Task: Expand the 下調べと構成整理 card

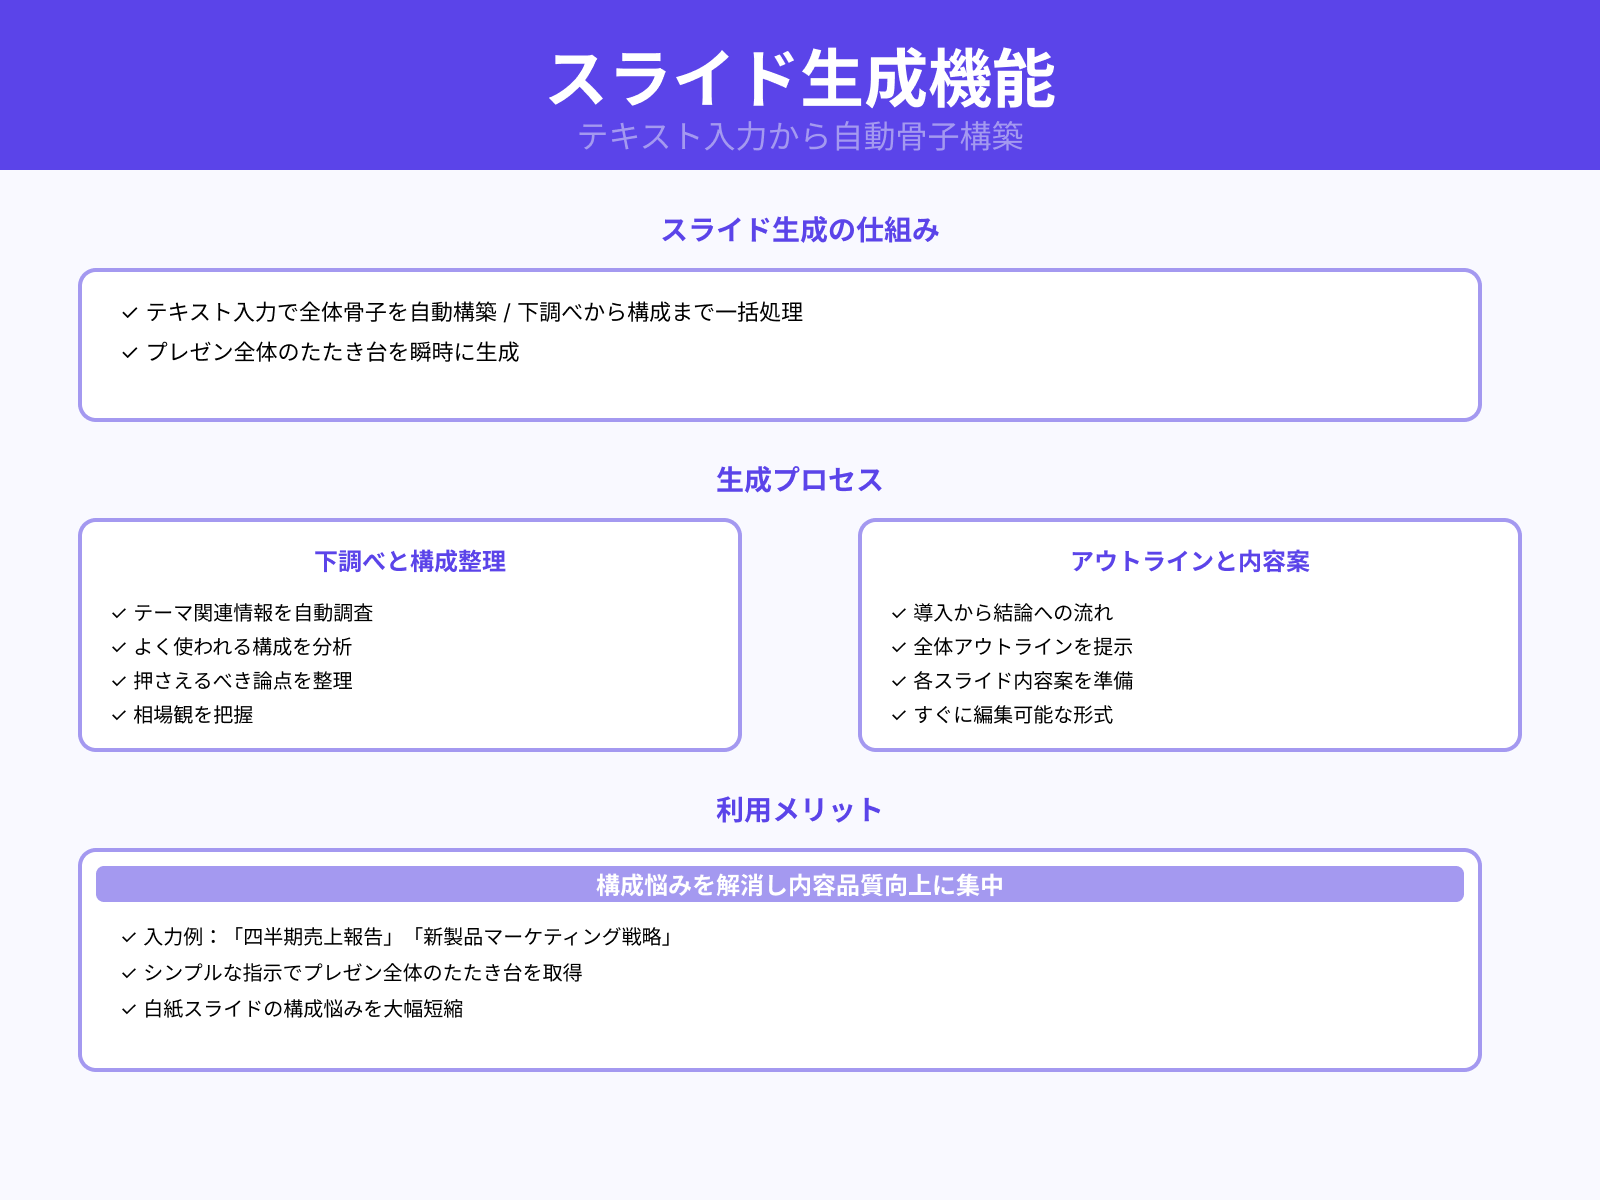Action: pyautogui.click(x=410, y=562)
